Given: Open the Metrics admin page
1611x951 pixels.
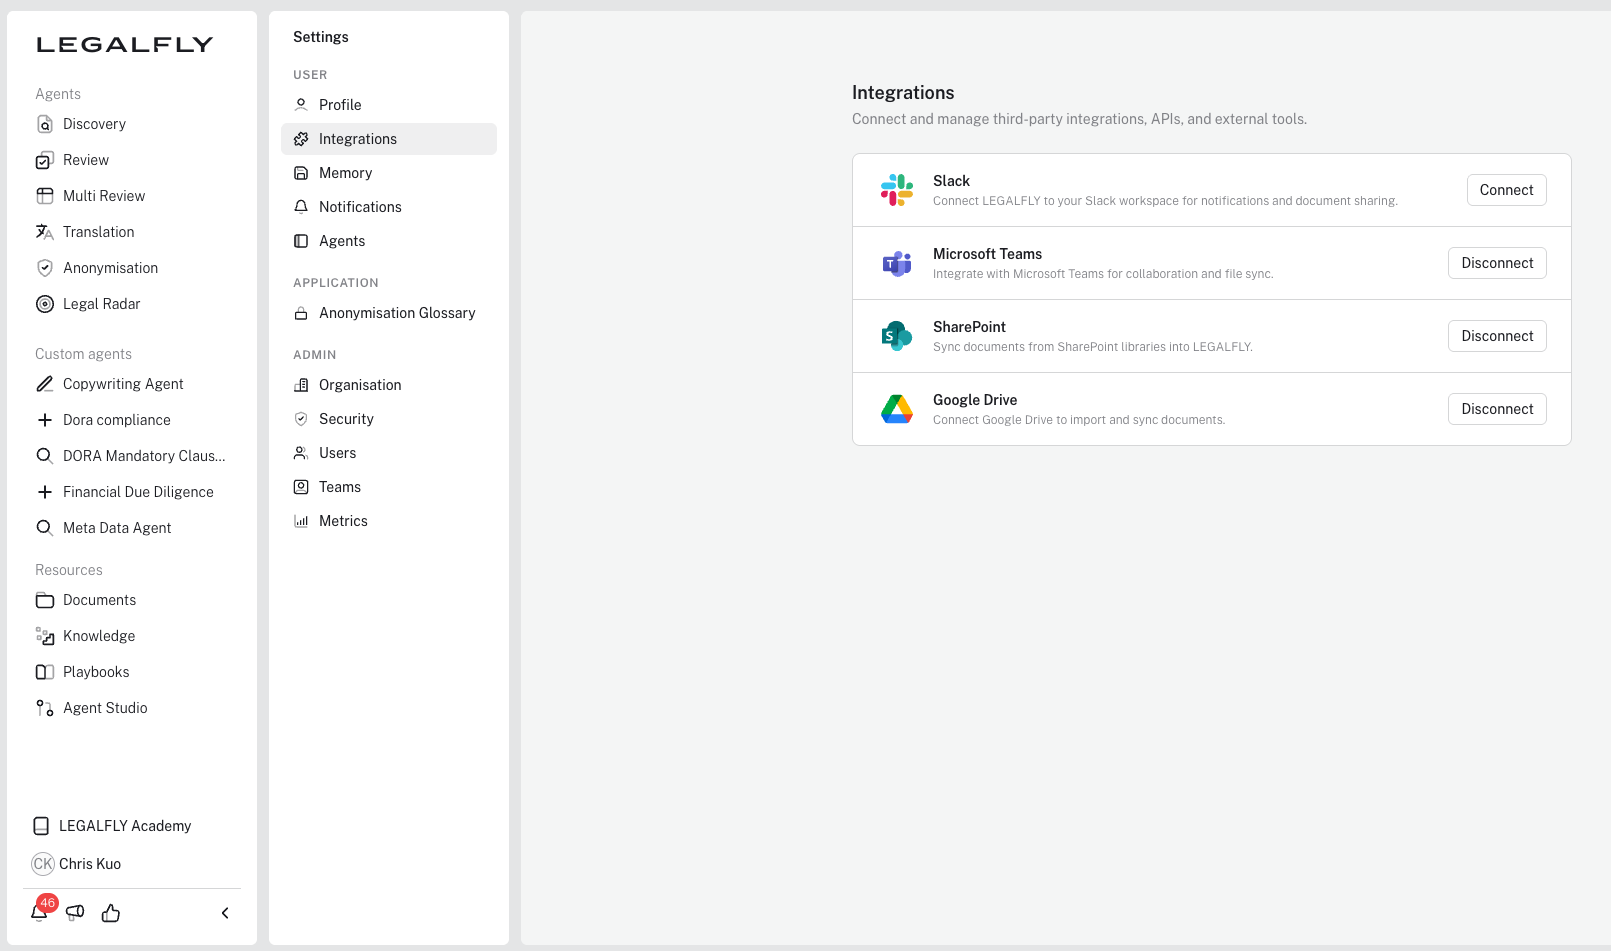Looking at the screenshot, I should pyautogui.click(x=343, y=521).
